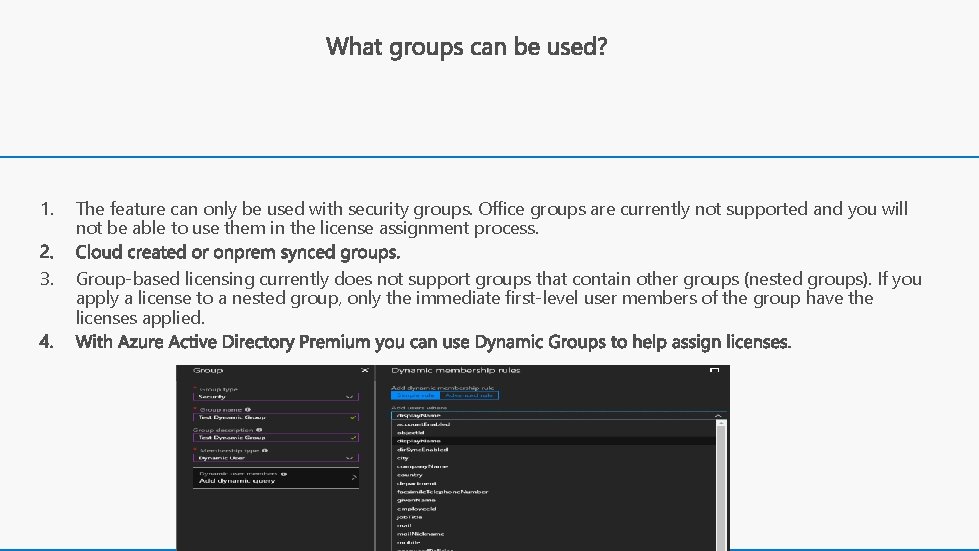Open the Membership type dropdown showing Dynamic User

(276, 458)
